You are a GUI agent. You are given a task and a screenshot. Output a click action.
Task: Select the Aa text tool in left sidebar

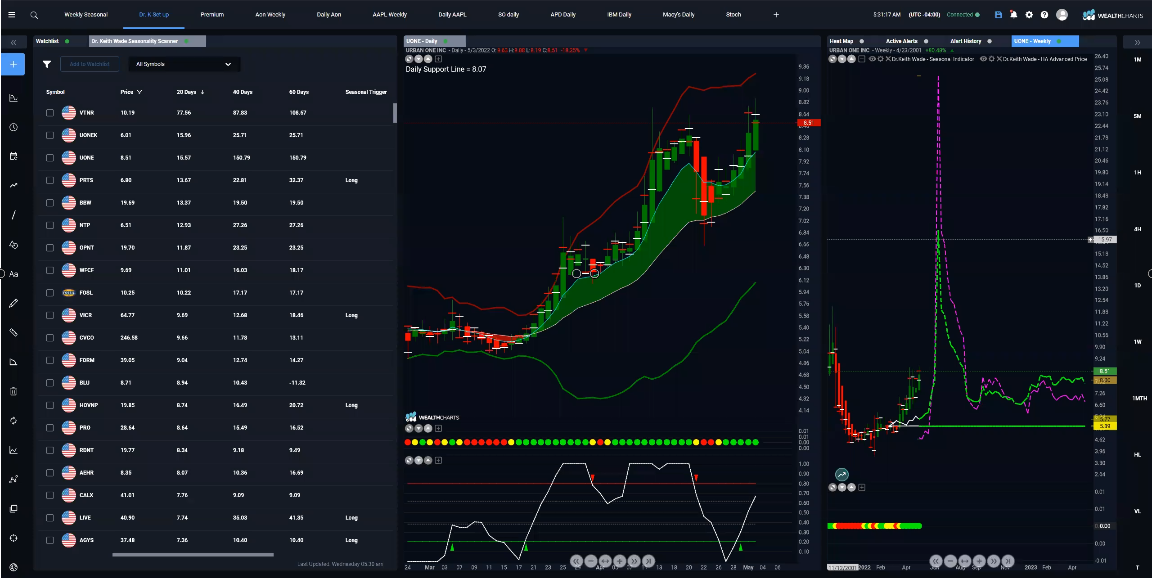click(13, 274)
